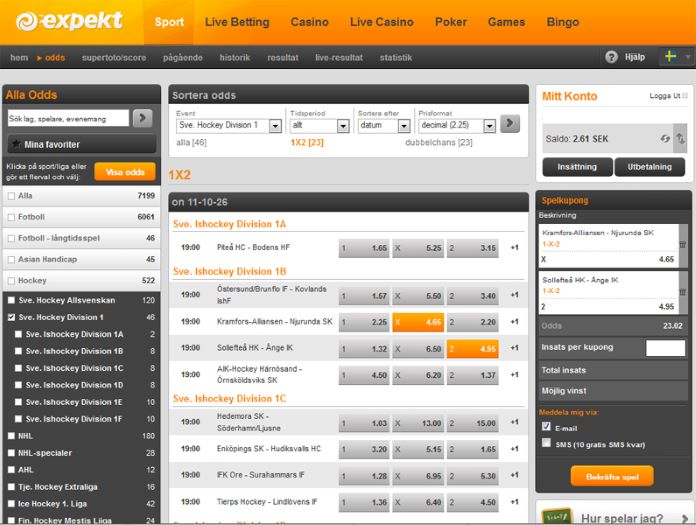Open the Casino tab
This screenshot has width=696, height=525.
(x=309, y=22)
